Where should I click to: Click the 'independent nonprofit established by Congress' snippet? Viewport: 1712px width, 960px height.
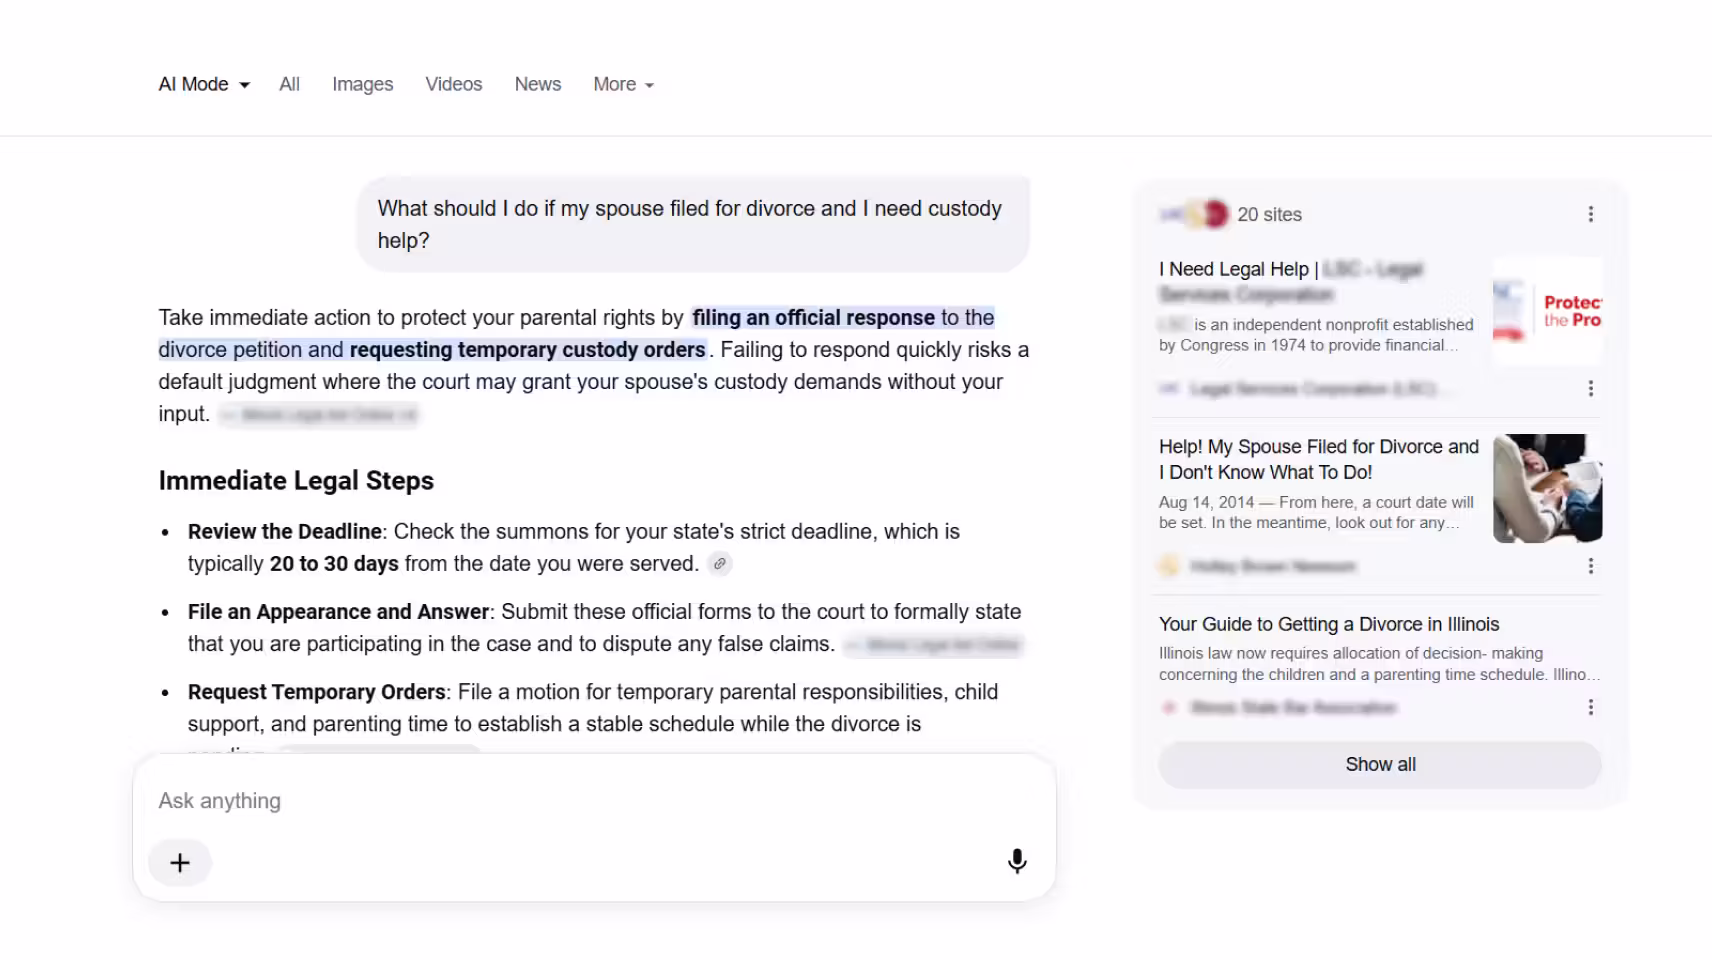coord(1316,335)
